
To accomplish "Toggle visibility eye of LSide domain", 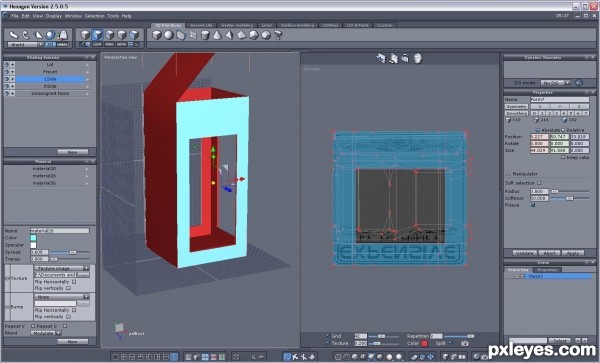I will (x=7, y=79).
